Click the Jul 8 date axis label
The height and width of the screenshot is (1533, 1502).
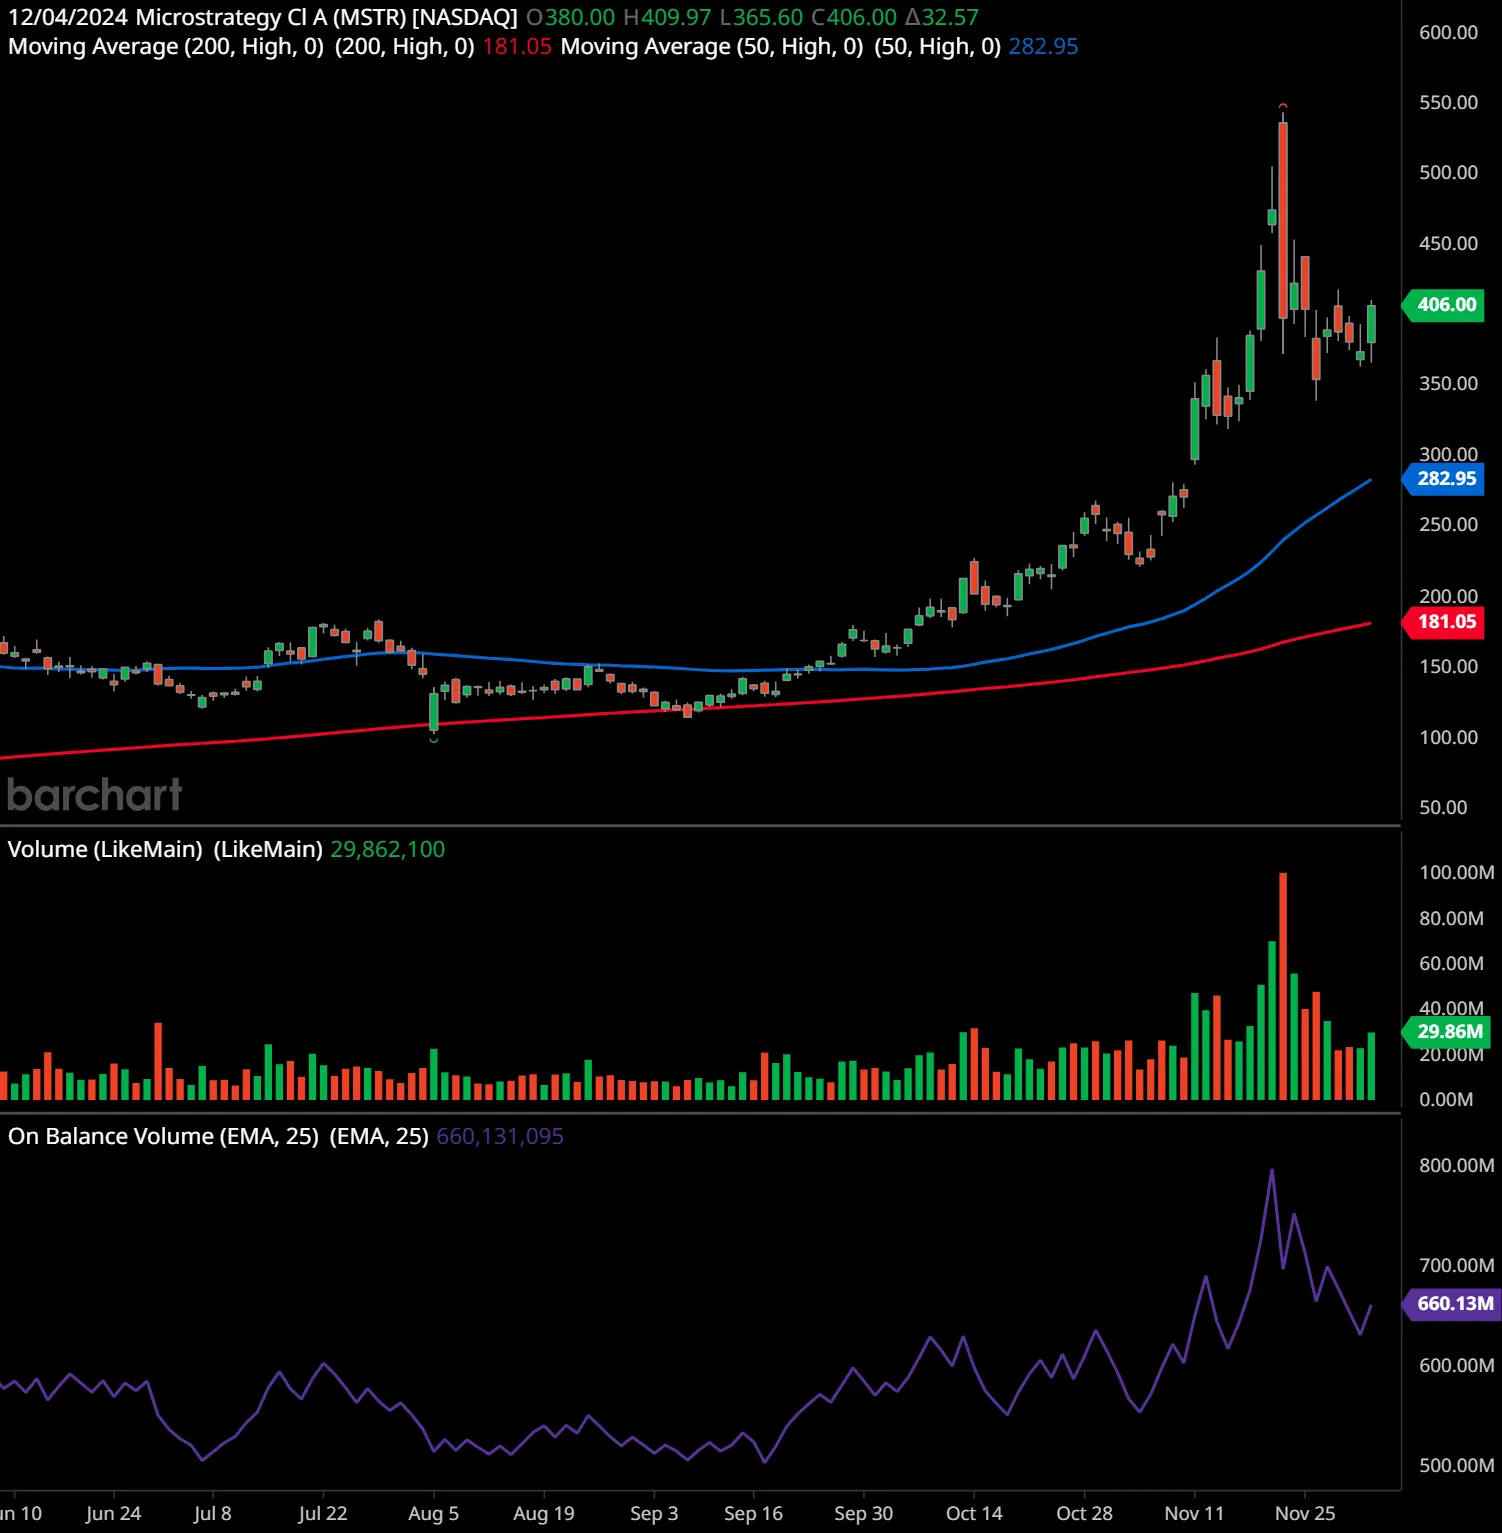[x=212, y=1513]
